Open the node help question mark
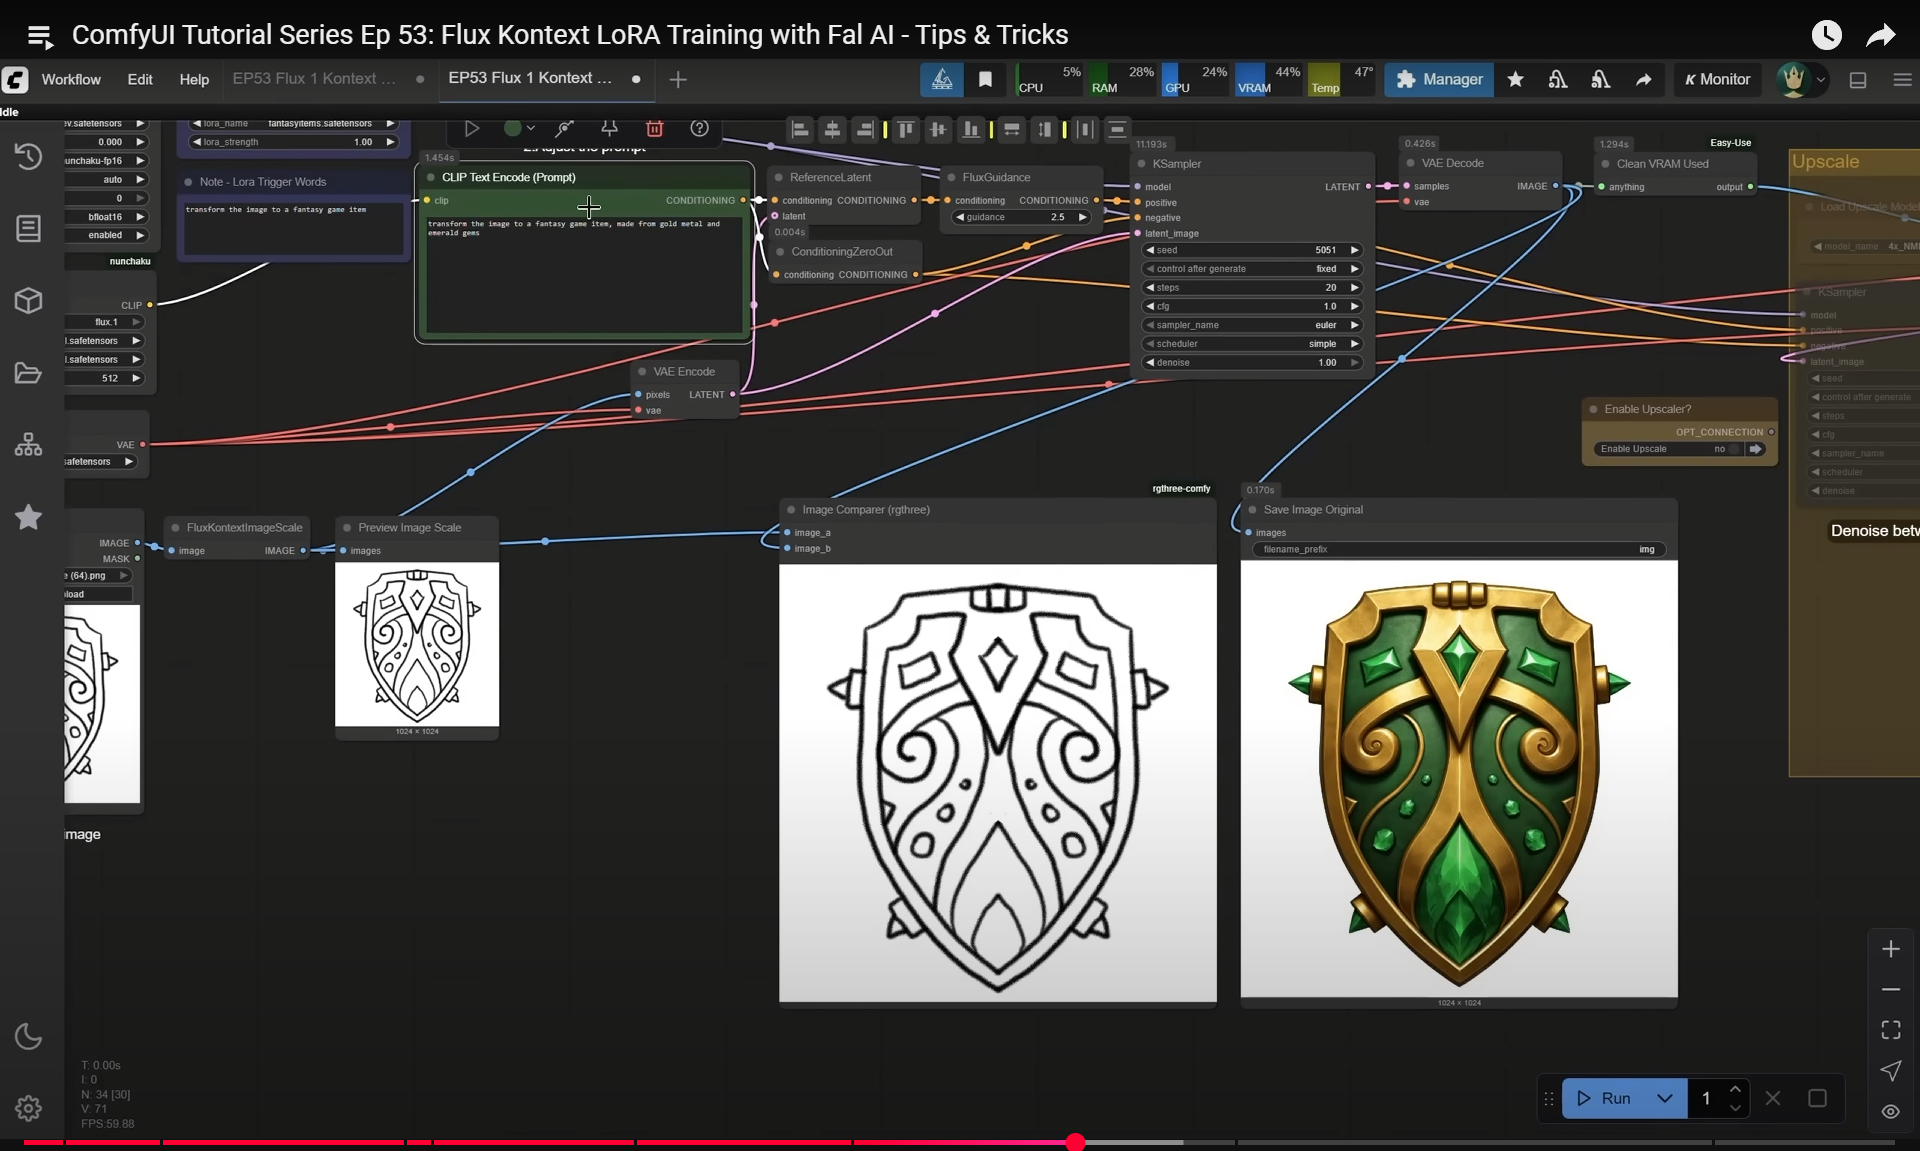This screenshot has height=1151, width=1920. (x=700, y=128)
